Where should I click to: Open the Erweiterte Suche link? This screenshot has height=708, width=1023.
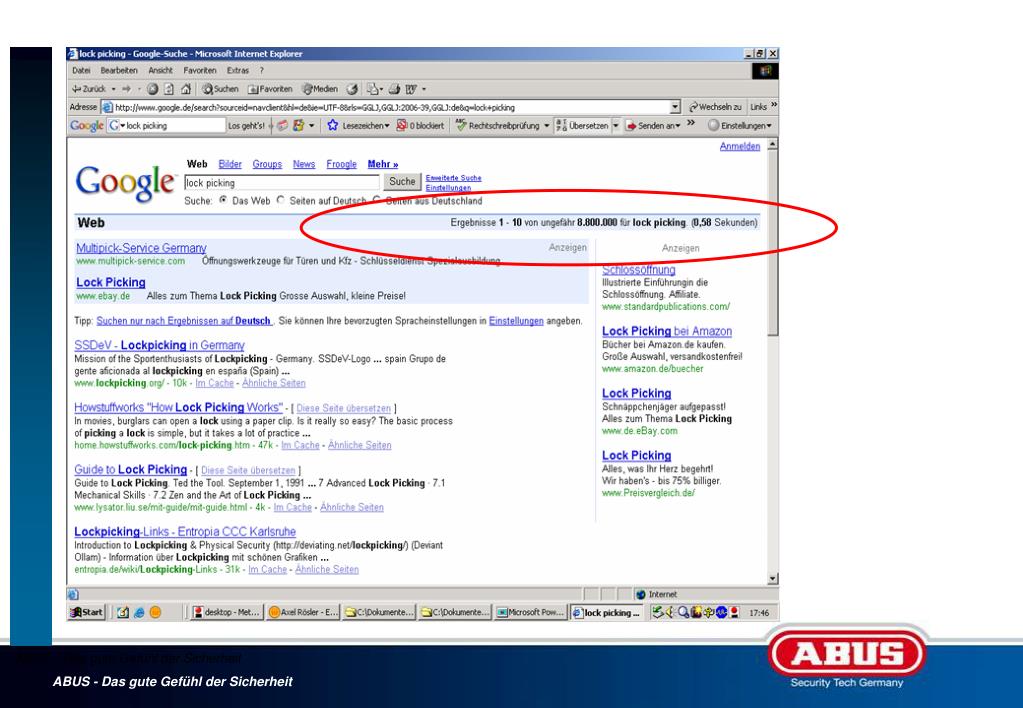[453, 177]
